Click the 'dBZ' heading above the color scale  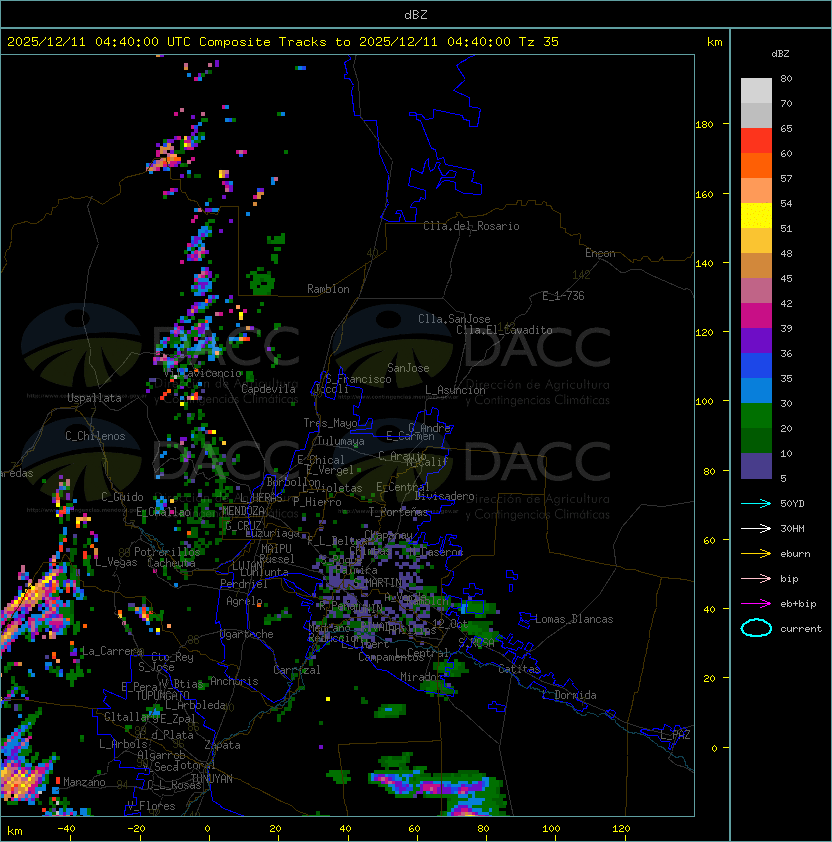[780, 54]
